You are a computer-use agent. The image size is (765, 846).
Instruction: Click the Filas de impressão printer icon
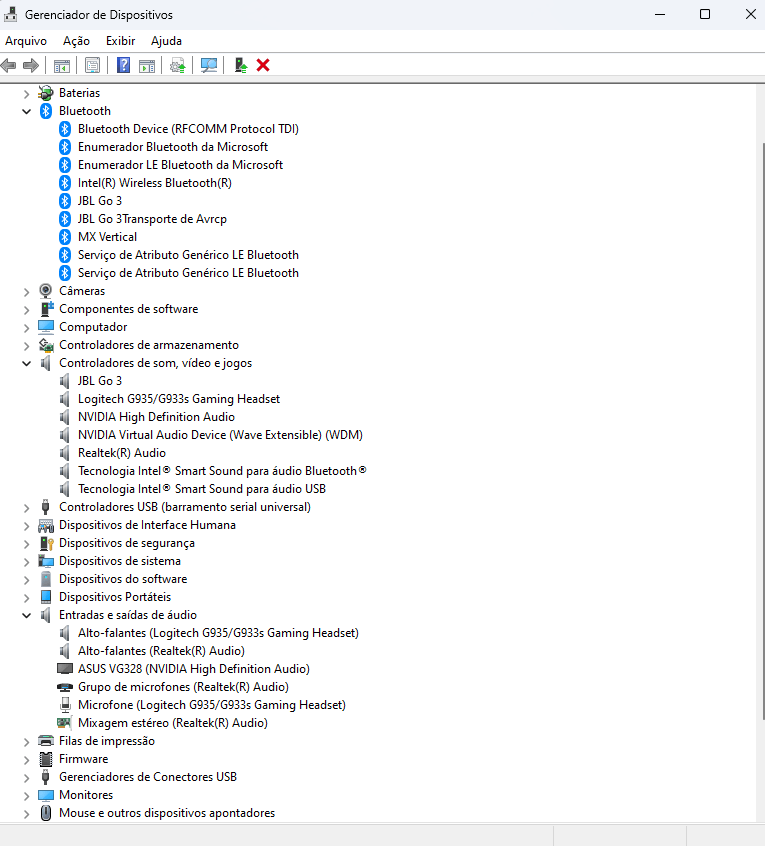pos(46,741)
